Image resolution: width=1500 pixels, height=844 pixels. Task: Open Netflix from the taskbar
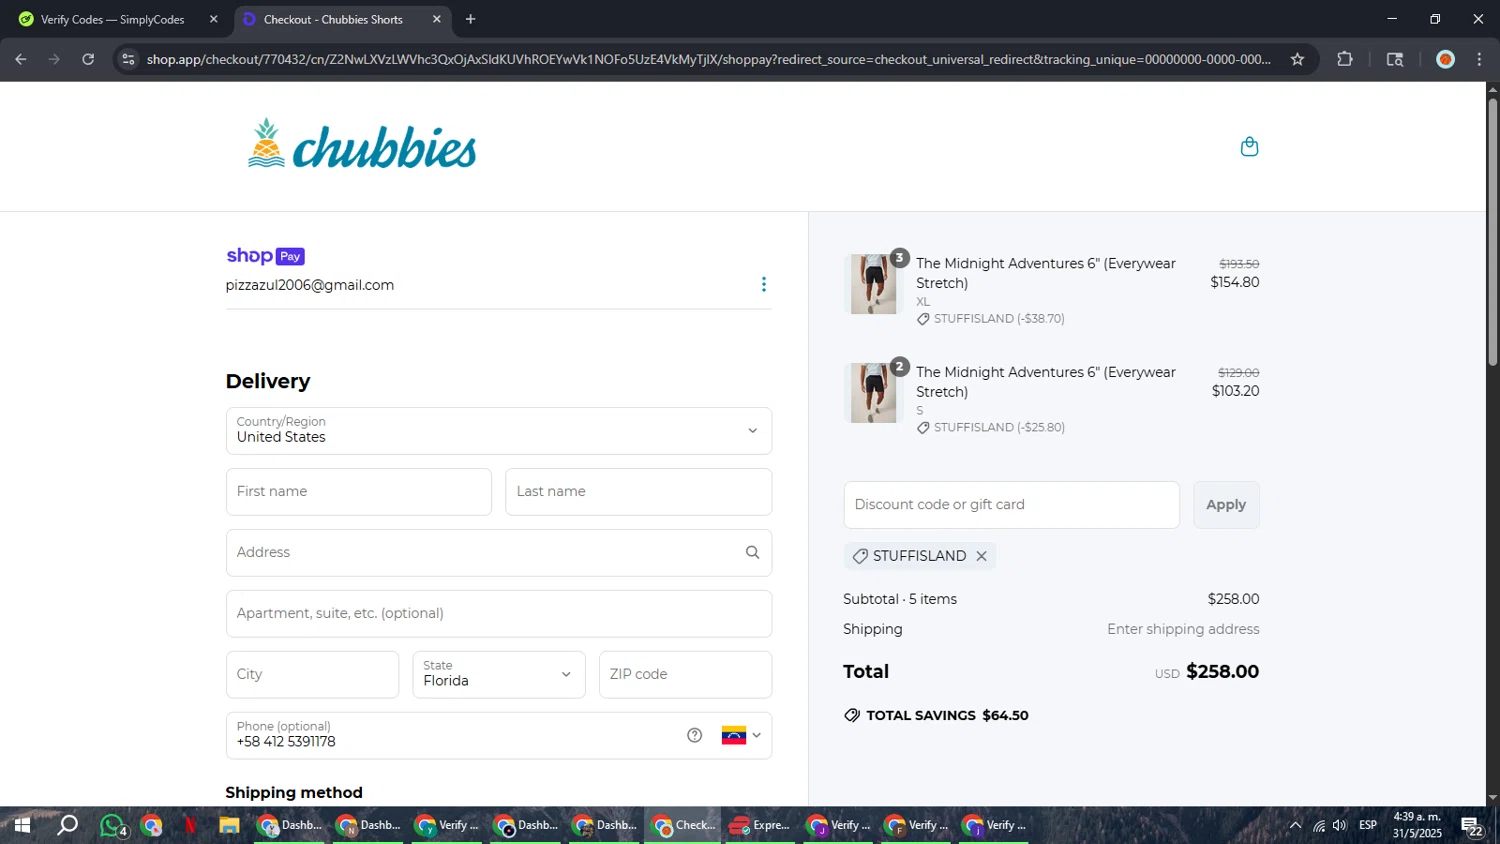190,826
